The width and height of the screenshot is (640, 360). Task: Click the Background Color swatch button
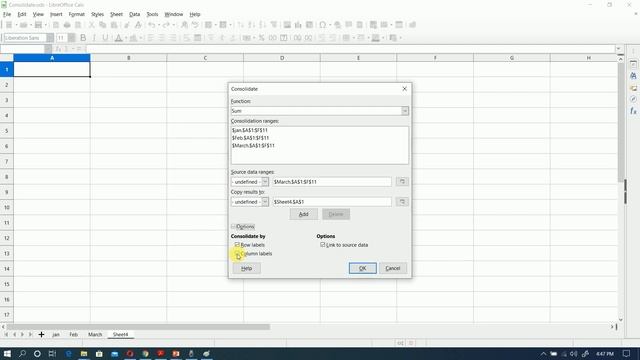133,38
